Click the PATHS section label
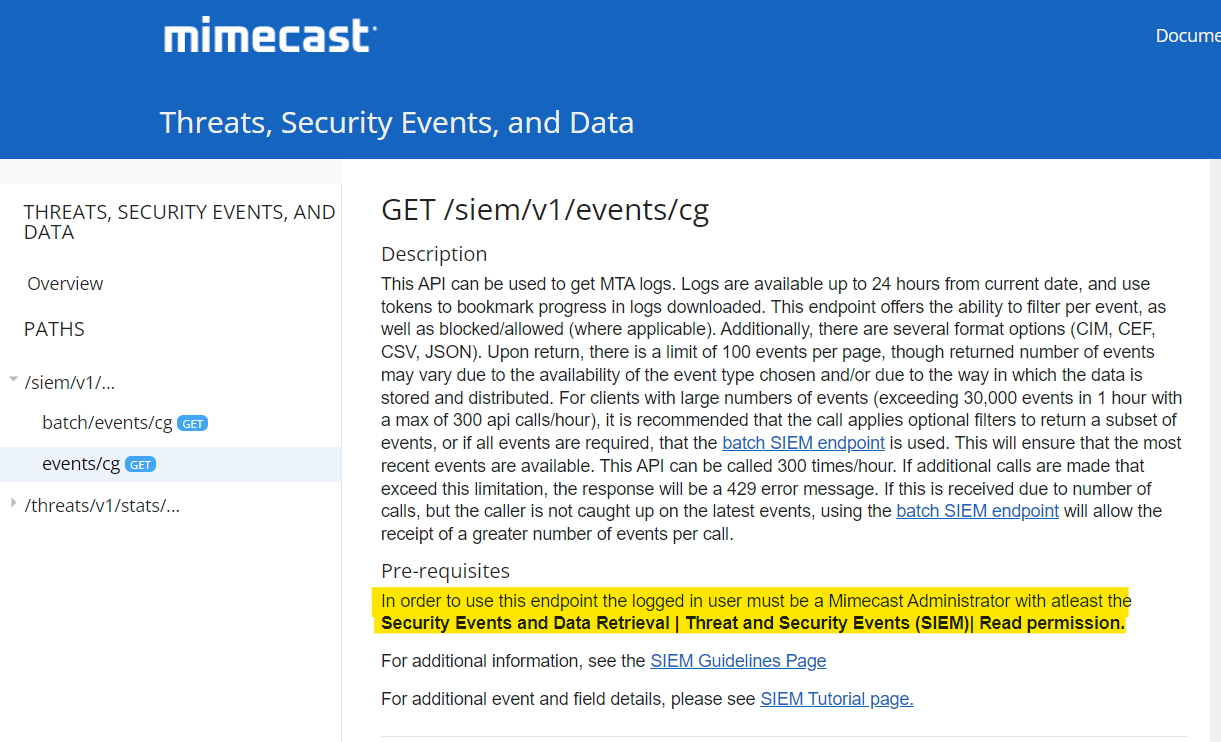This screenshot has width=1221, height=742. click(54, 329)
